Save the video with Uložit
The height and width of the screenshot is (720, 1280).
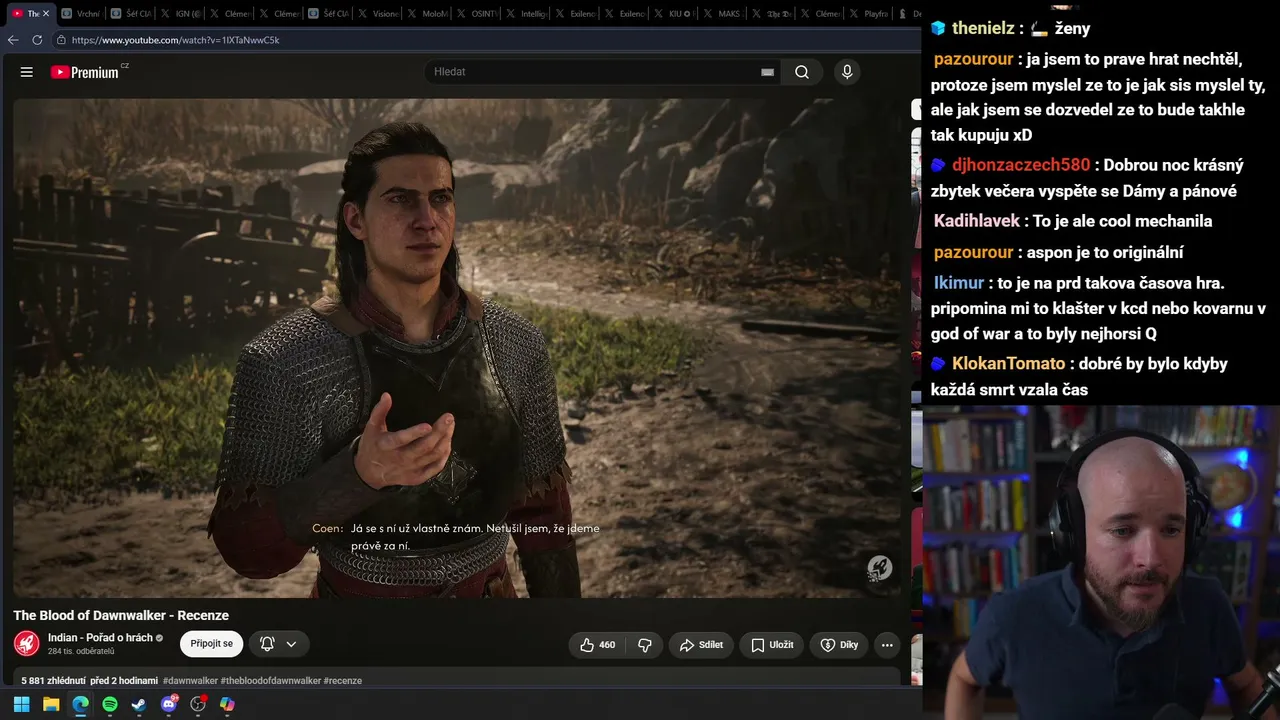coord(772,645)
